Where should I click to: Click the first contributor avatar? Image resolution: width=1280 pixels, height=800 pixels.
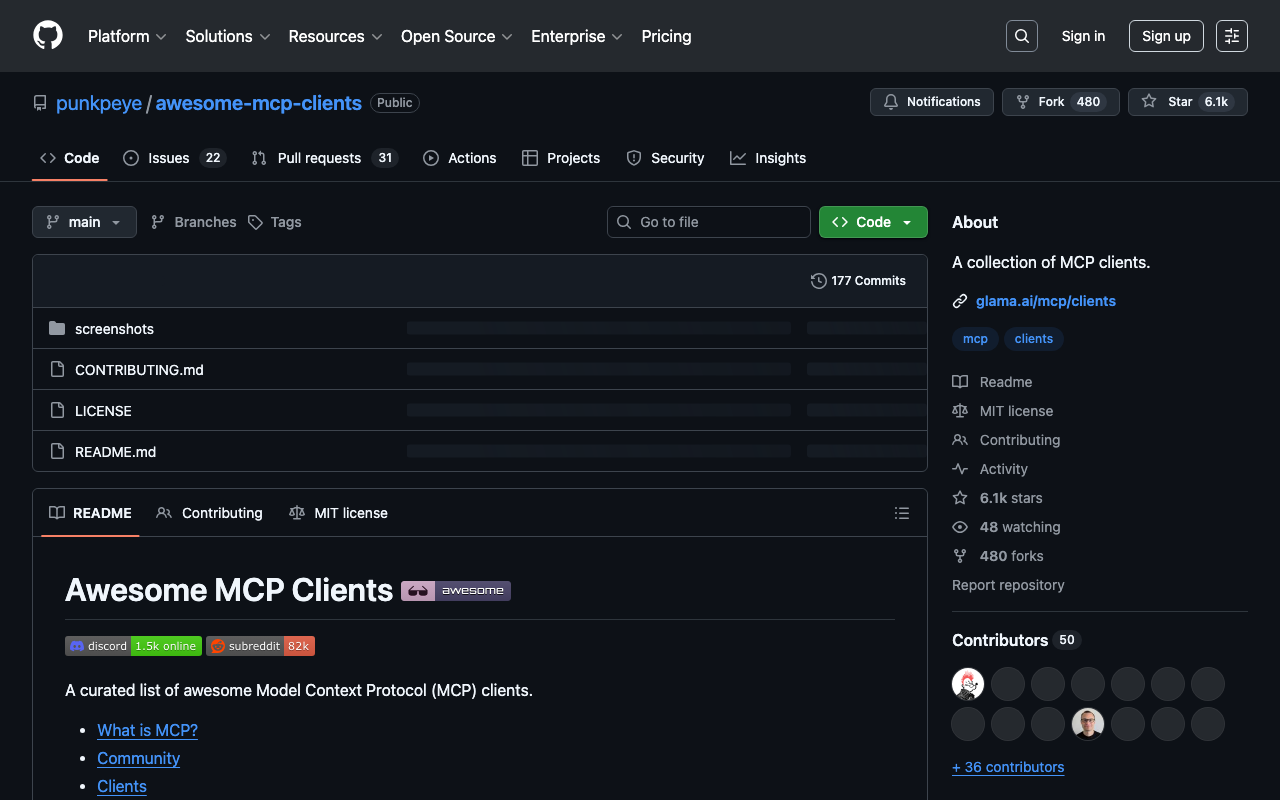[968, 684]
